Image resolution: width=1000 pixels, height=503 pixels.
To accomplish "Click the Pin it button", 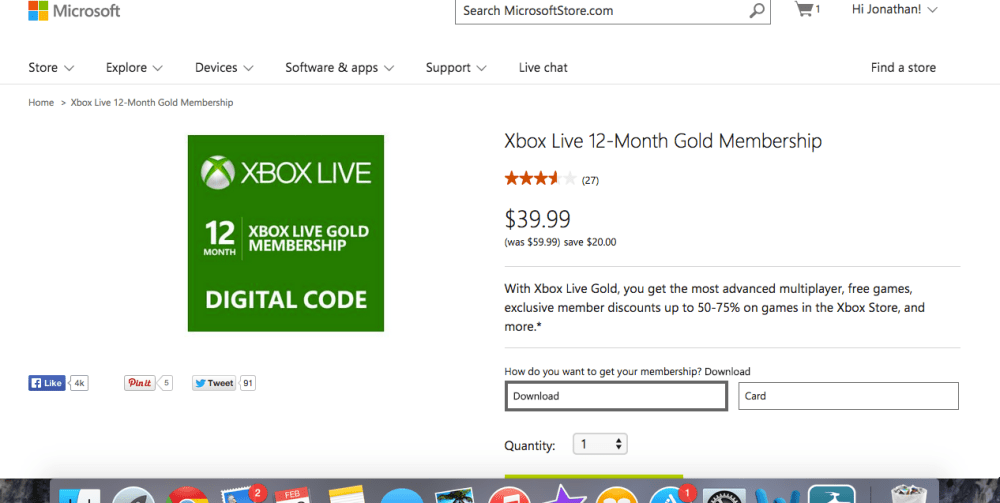I will (139, 383).
